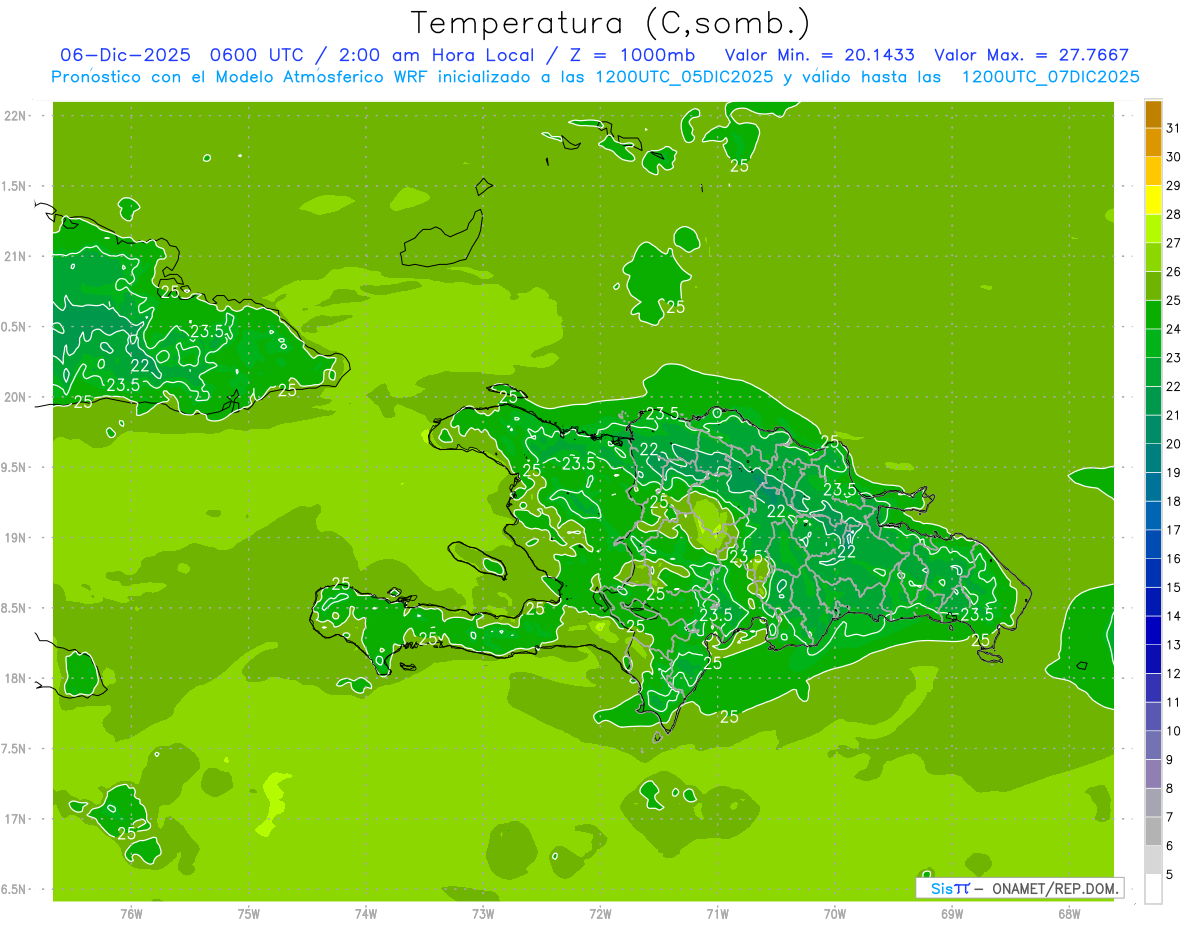Click the '73W' longitude axis label
This screenshot has height=927, width=1200.
(x=483, y=913)
